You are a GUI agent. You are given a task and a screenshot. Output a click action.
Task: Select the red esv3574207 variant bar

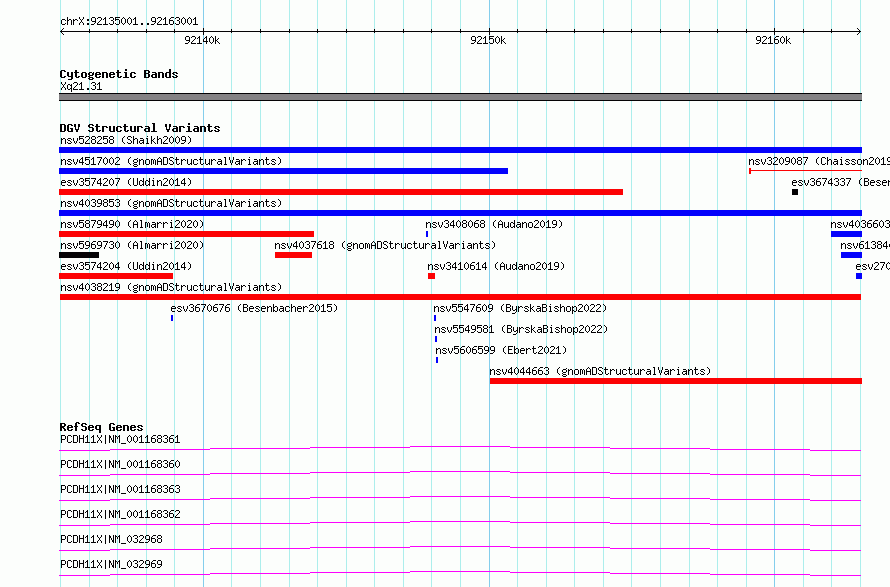pyautogui.click(x=341, y=192)
